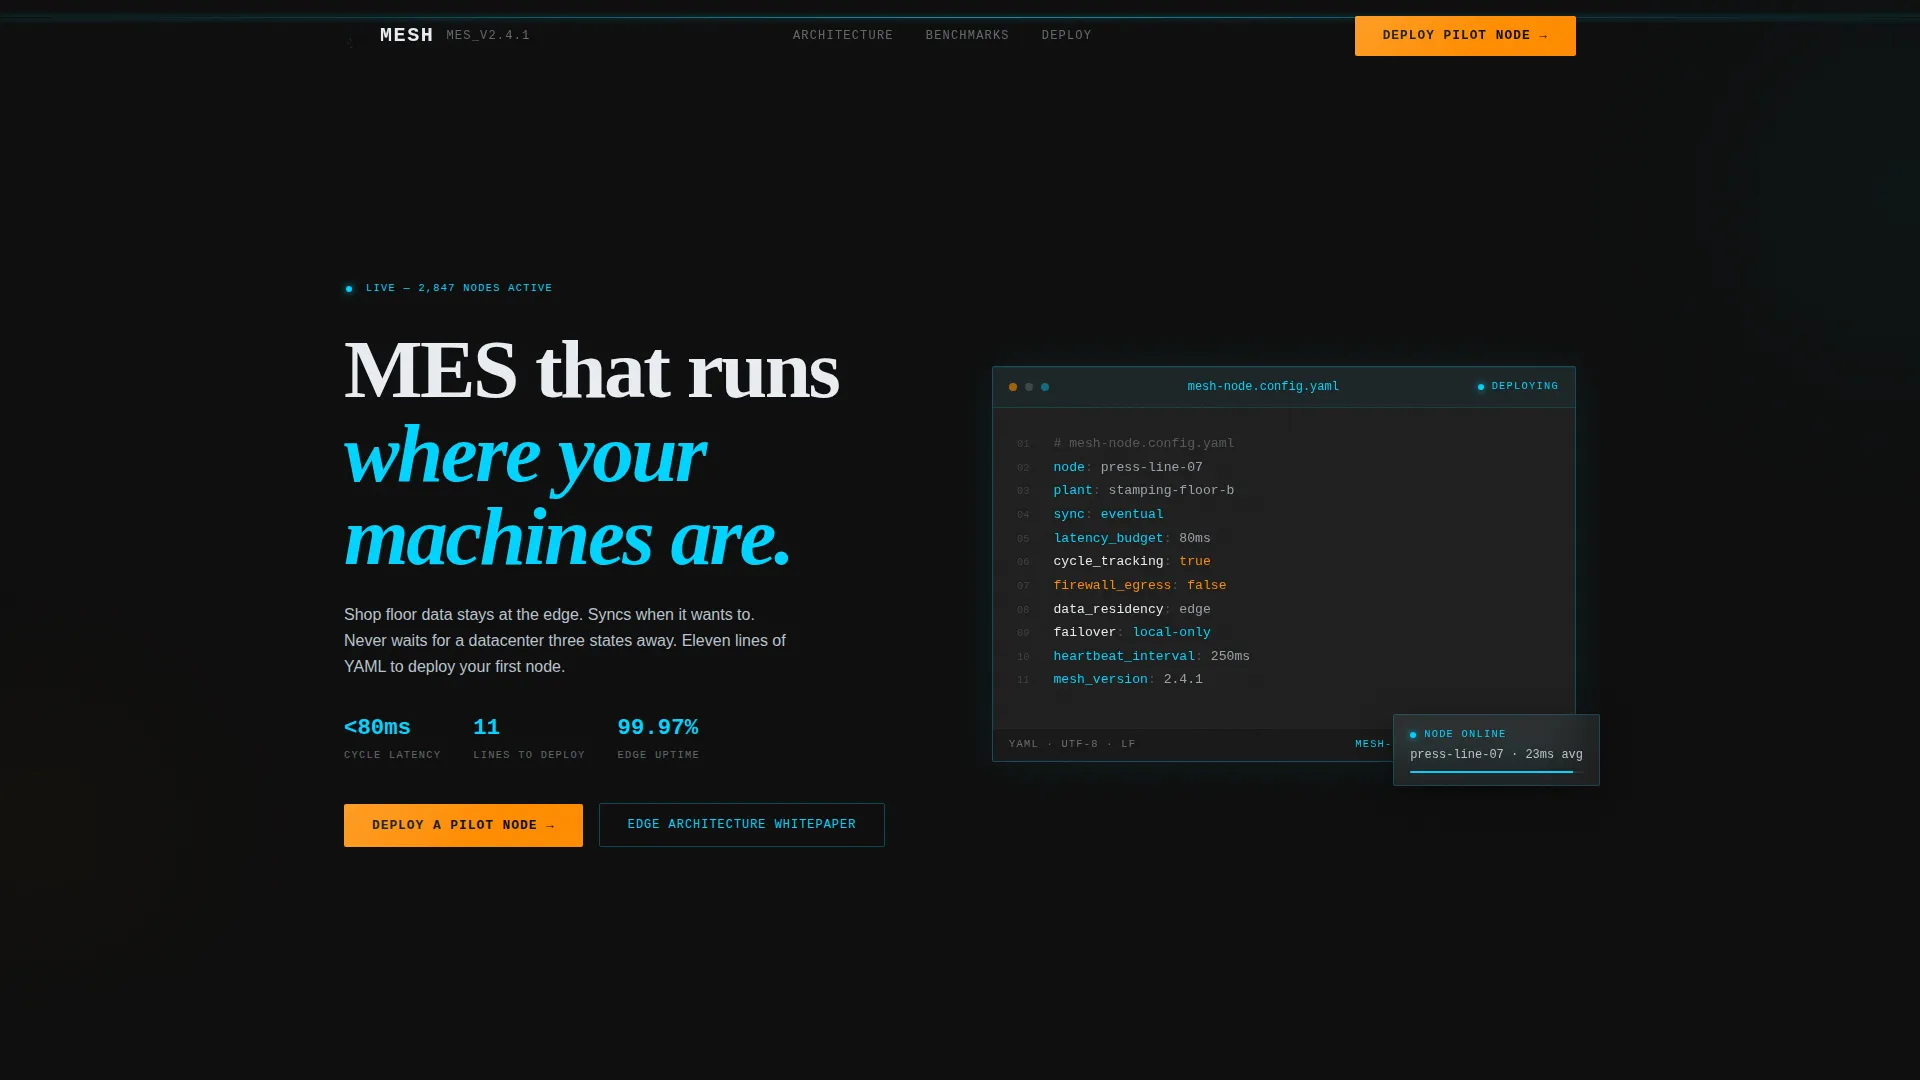This screenshot has height=1080, width=1920.
Task: Click the latency_budget: 80ms line
Action: pos(1131,538)
